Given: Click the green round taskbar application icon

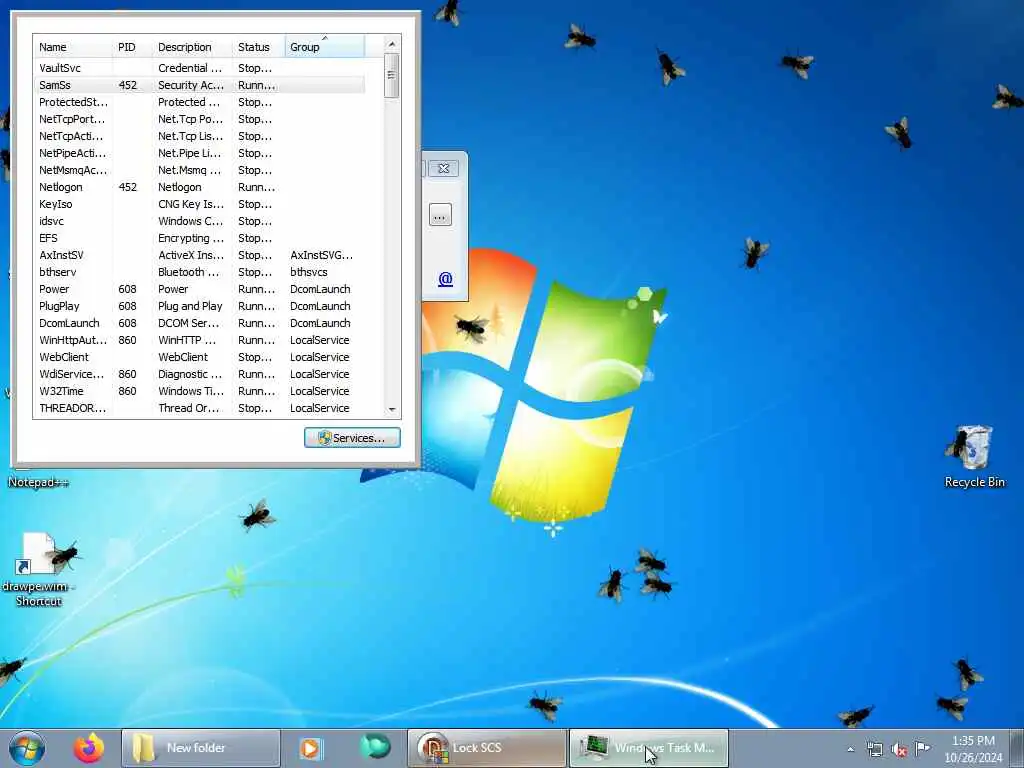Looking at the screenshot, I should 375,747.
